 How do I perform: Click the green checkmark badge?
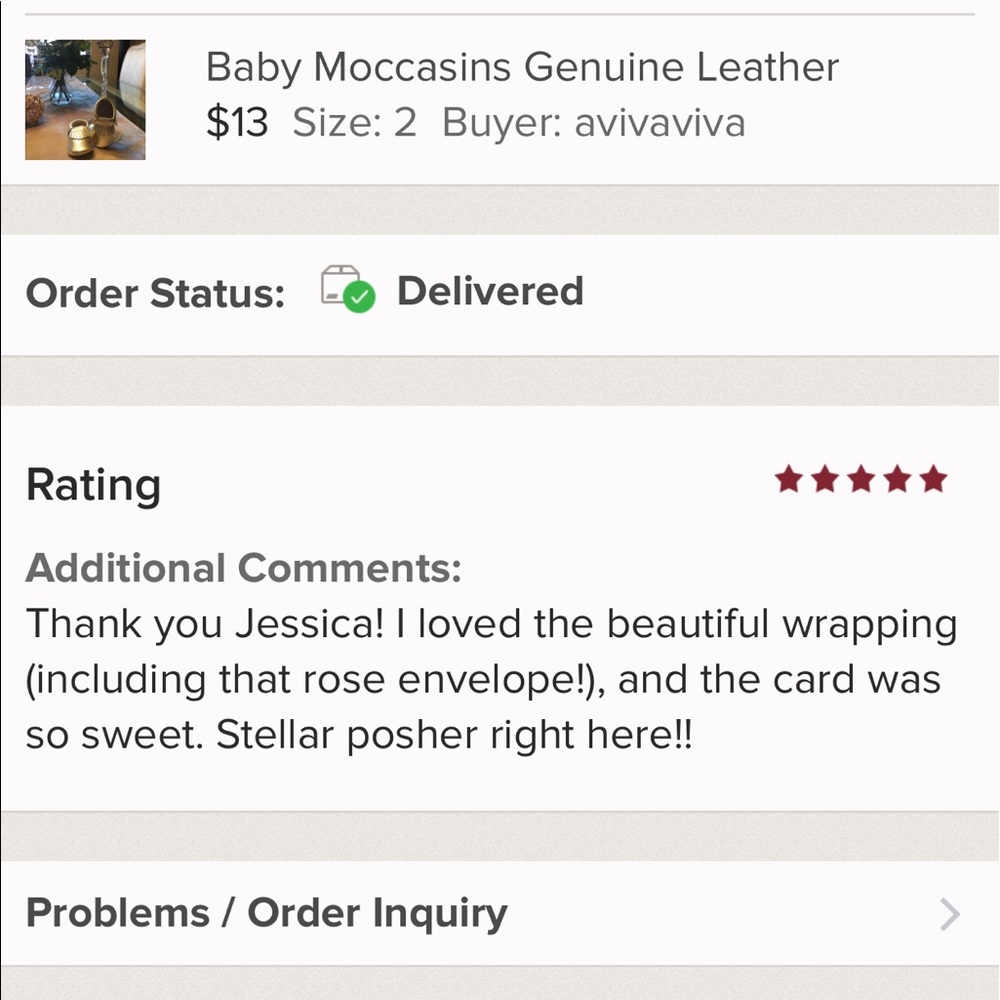coord(360,297)
